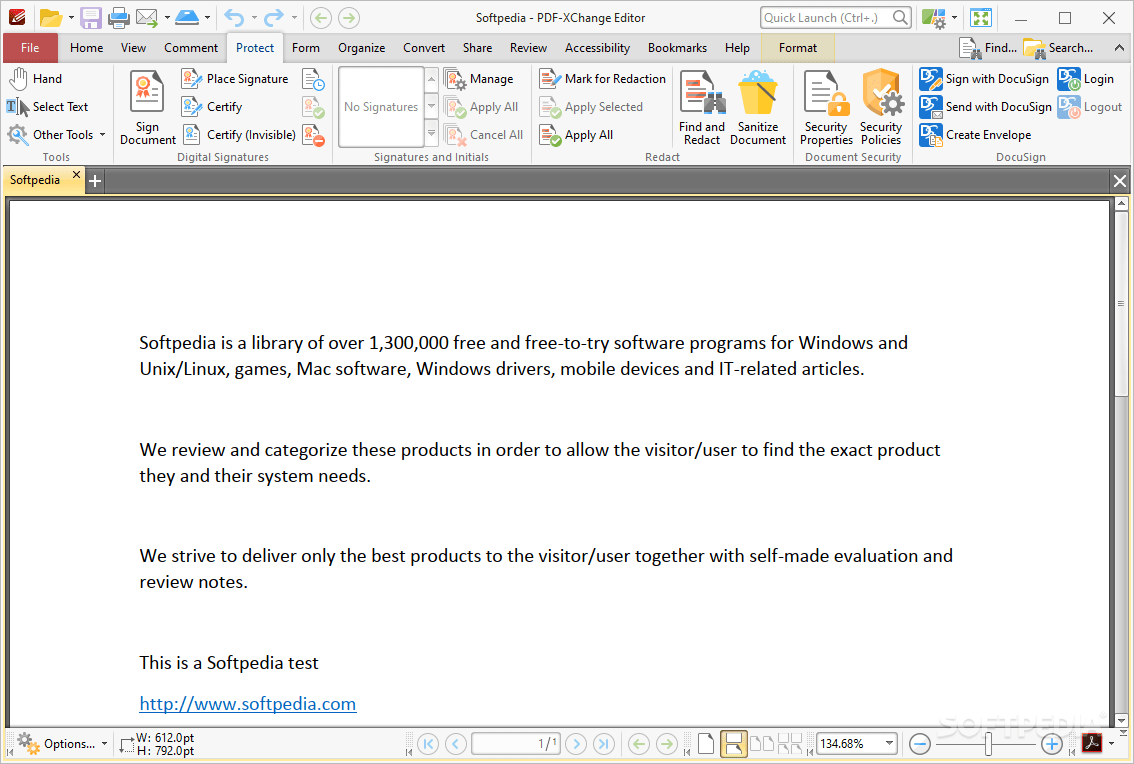Switch to the Organize tab
This screenshot has width=1134, height=764.
[x=362, y=48]
